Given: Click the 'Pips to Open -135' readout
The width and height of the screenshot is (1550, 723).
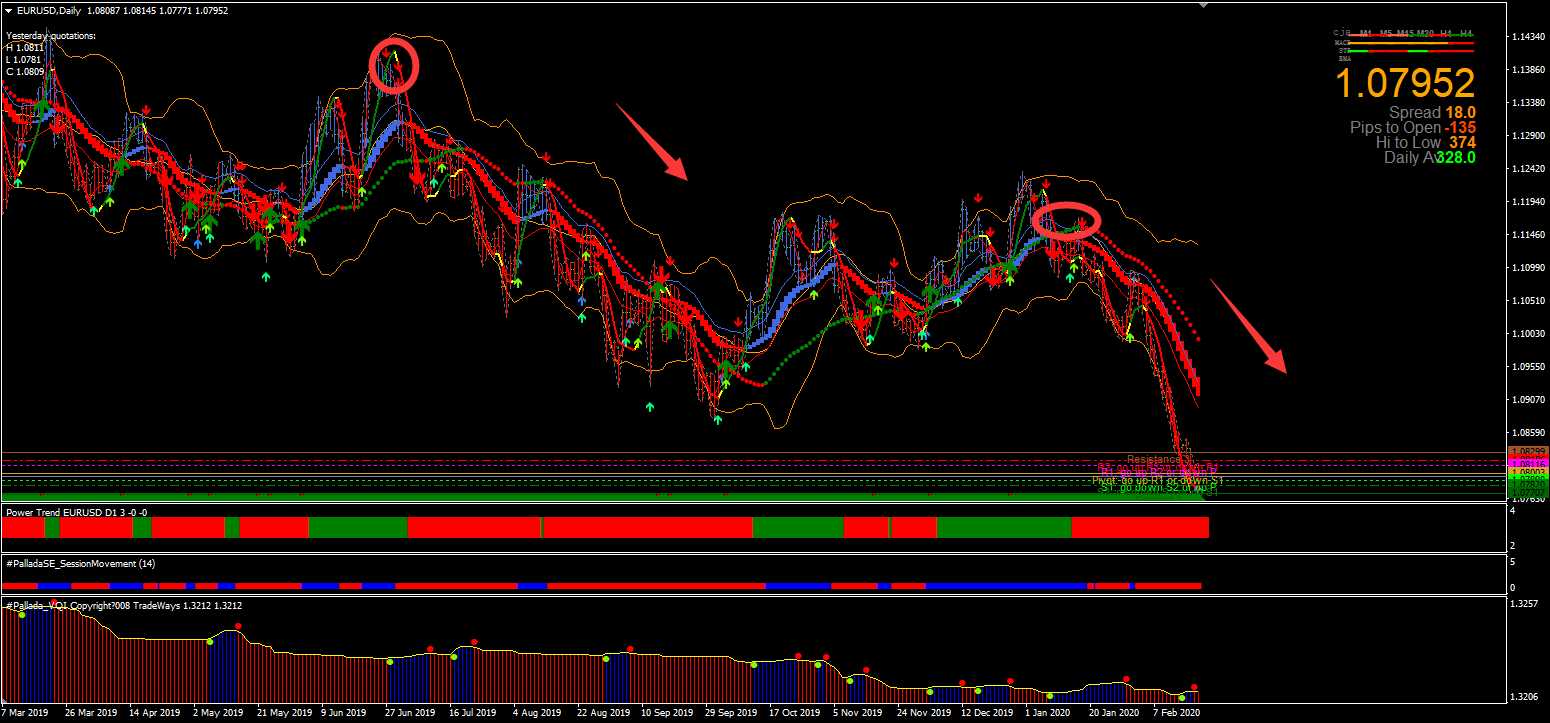Looking at the screenshot, I should (x=1413, y=128).
